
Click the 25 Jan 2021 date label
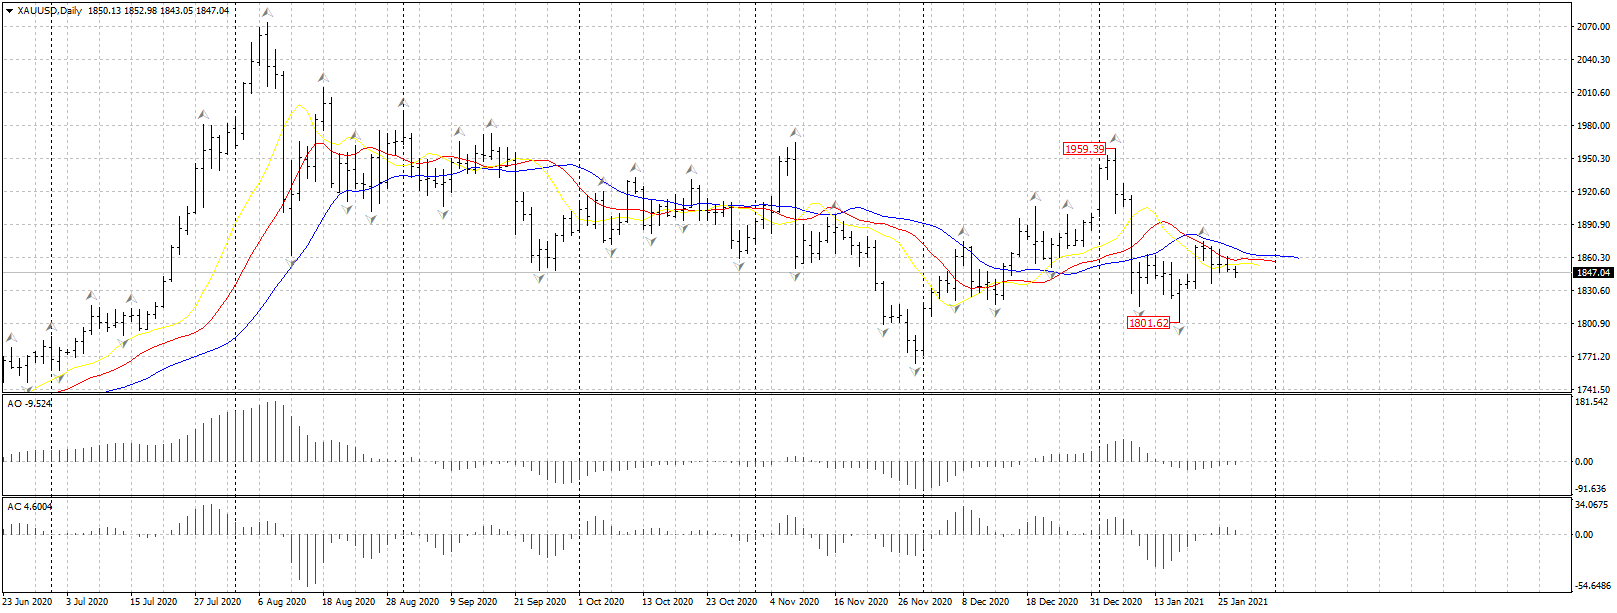click(1242, 602)
